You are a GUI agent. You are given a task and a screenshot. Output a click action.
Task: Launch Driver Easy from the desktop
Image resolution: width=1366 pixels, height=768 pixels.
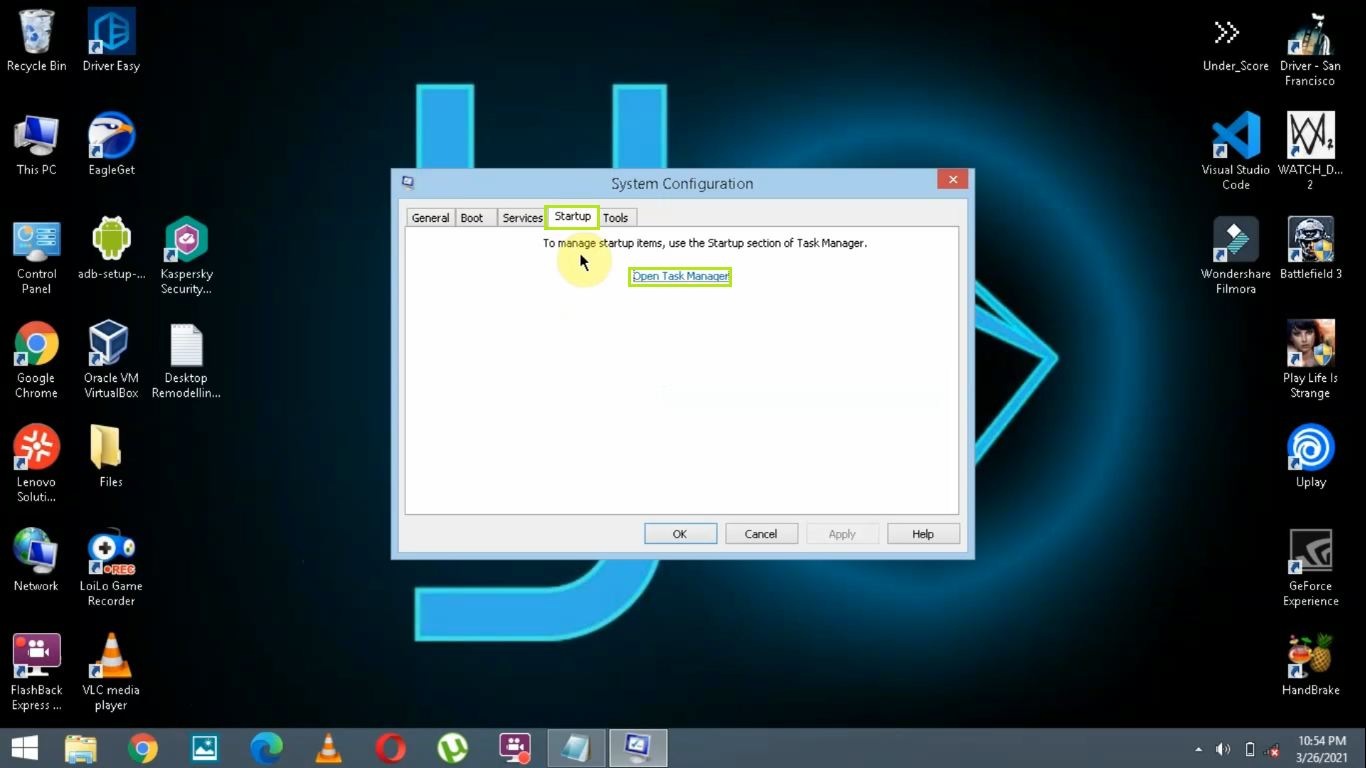[x=110, y=30]
